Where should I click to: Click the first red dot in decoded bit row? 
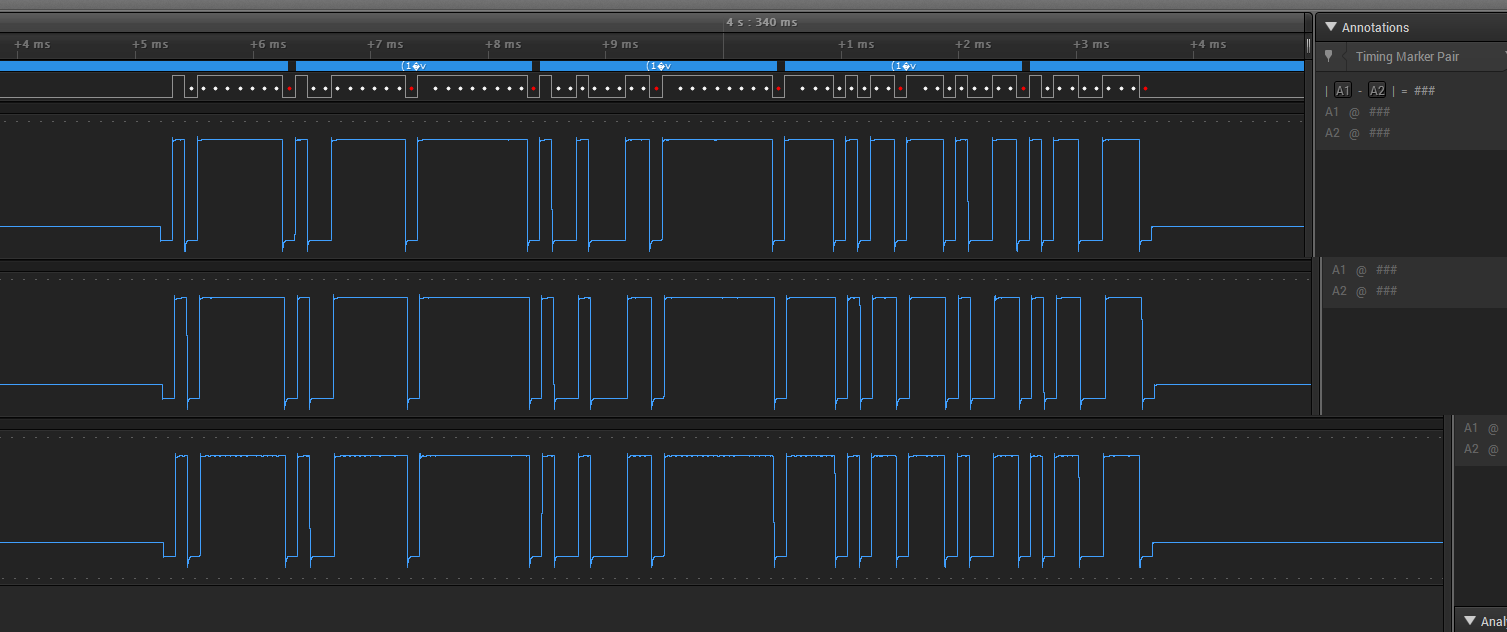pyautogui.click(x=289, y=89)
